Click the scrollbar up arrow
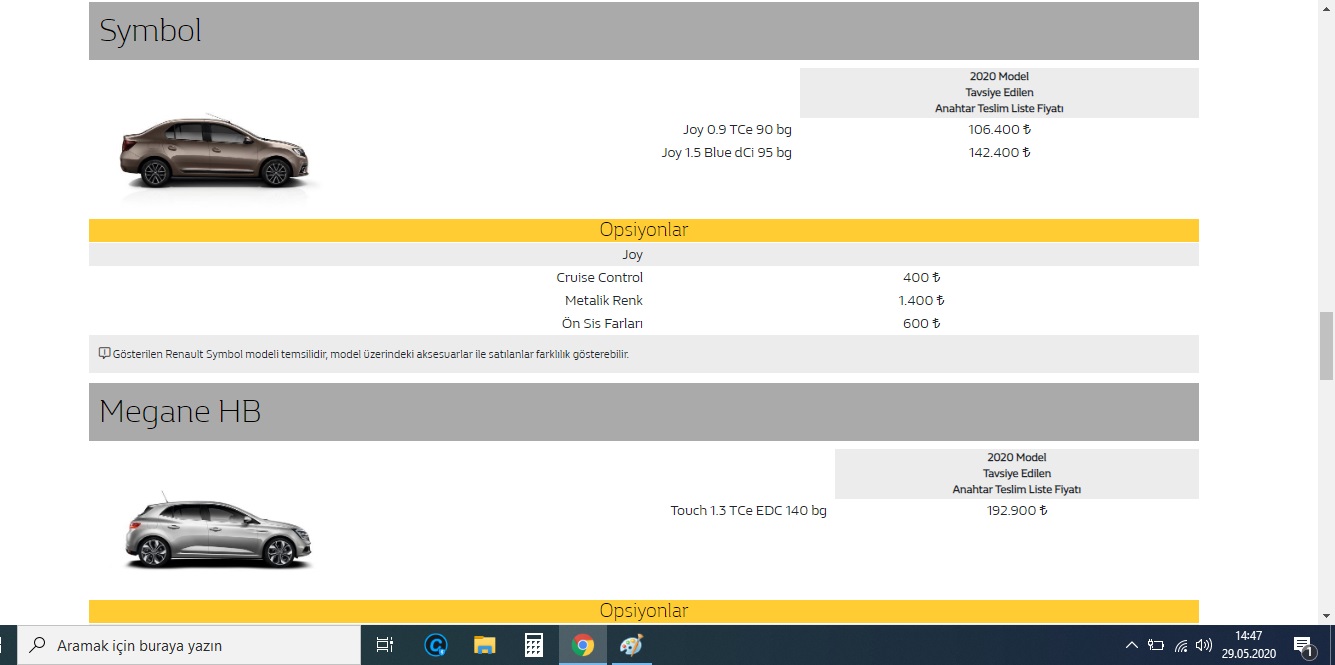Image resolution: width=1335 pixels, height=665 pixels. pyautogui.click(x=1326, y=8)
